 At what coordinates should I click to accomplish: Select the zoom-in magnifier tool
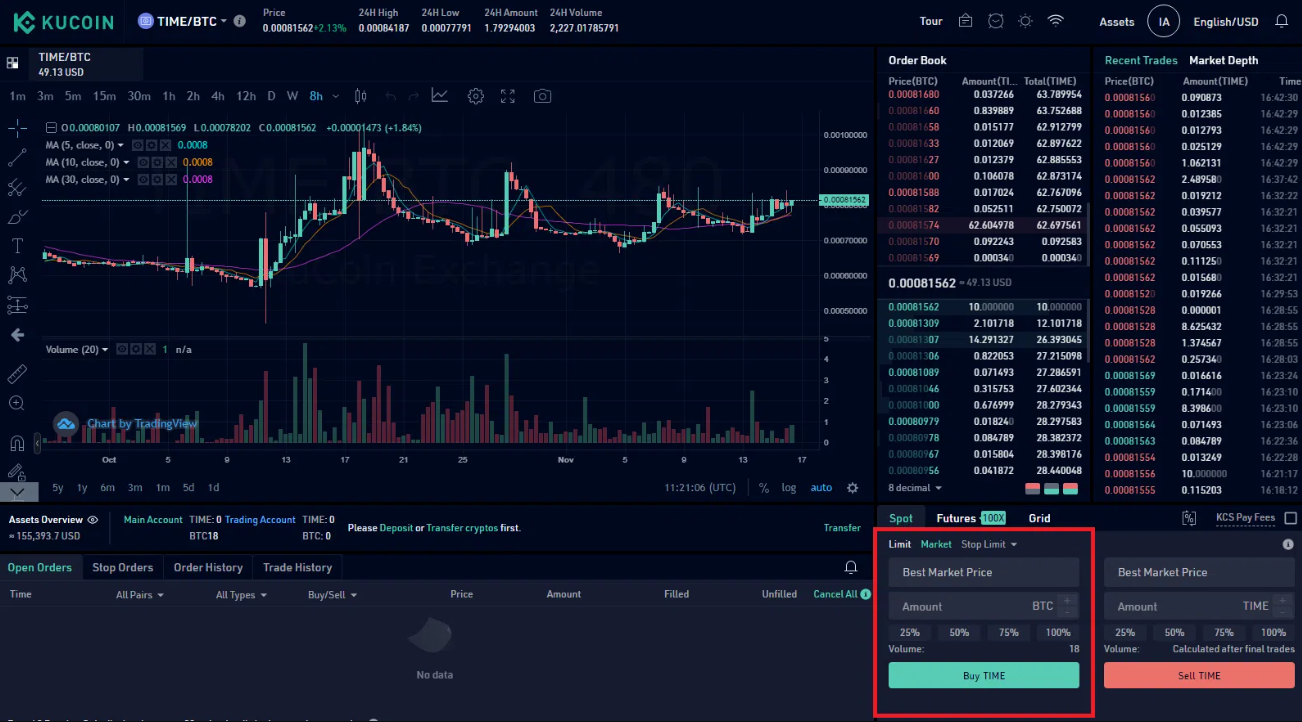point(17,403)
